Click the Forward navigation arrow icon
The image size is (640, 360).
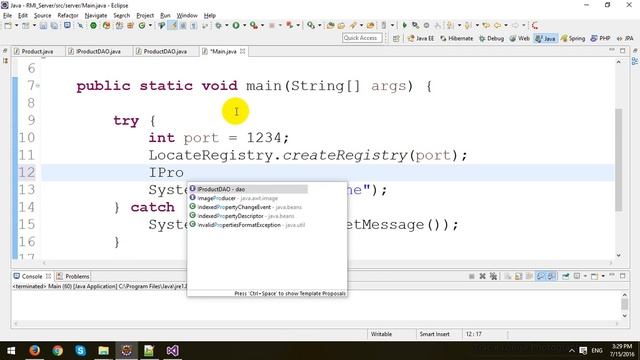click(x=515, y=25)
